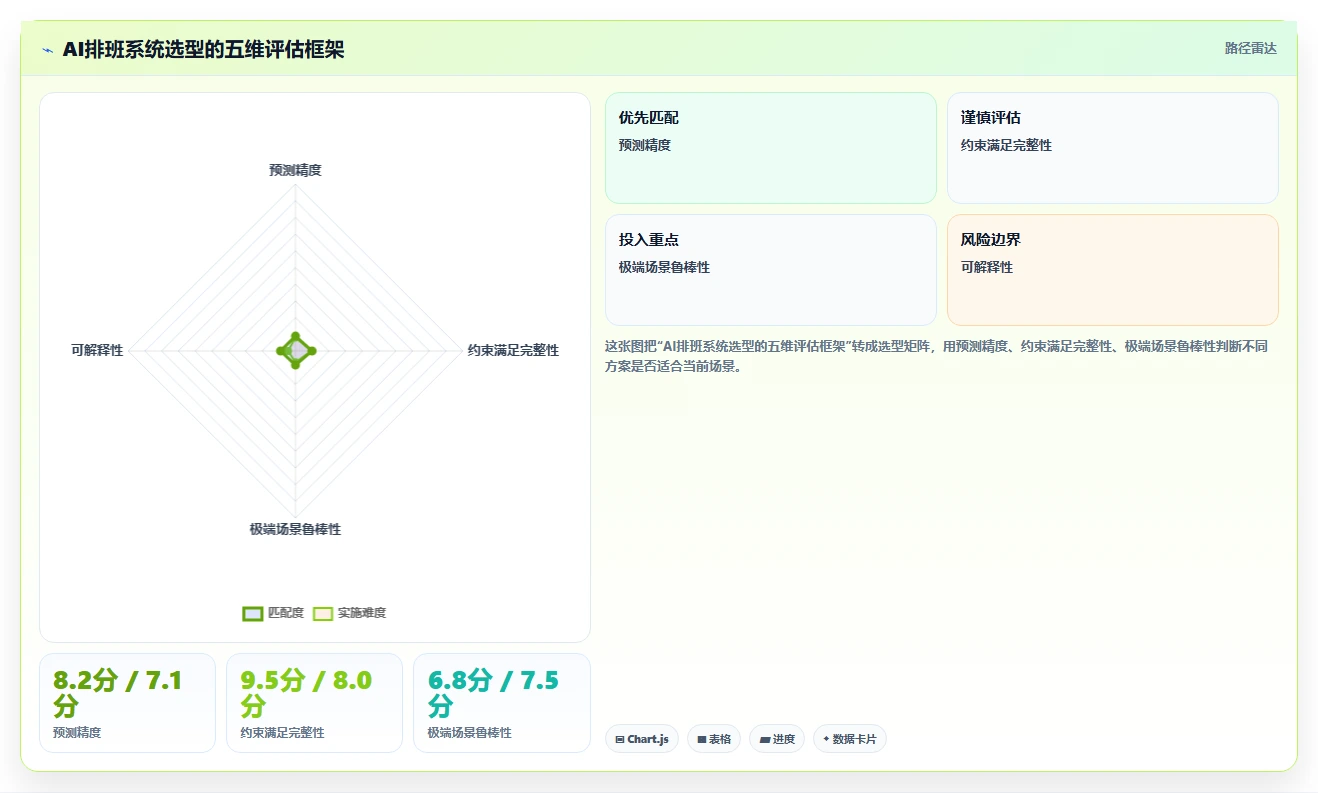Click the 进度 tag
Image resolution: width=1318 pixels, height=793 pixels.
coord(777,739)
